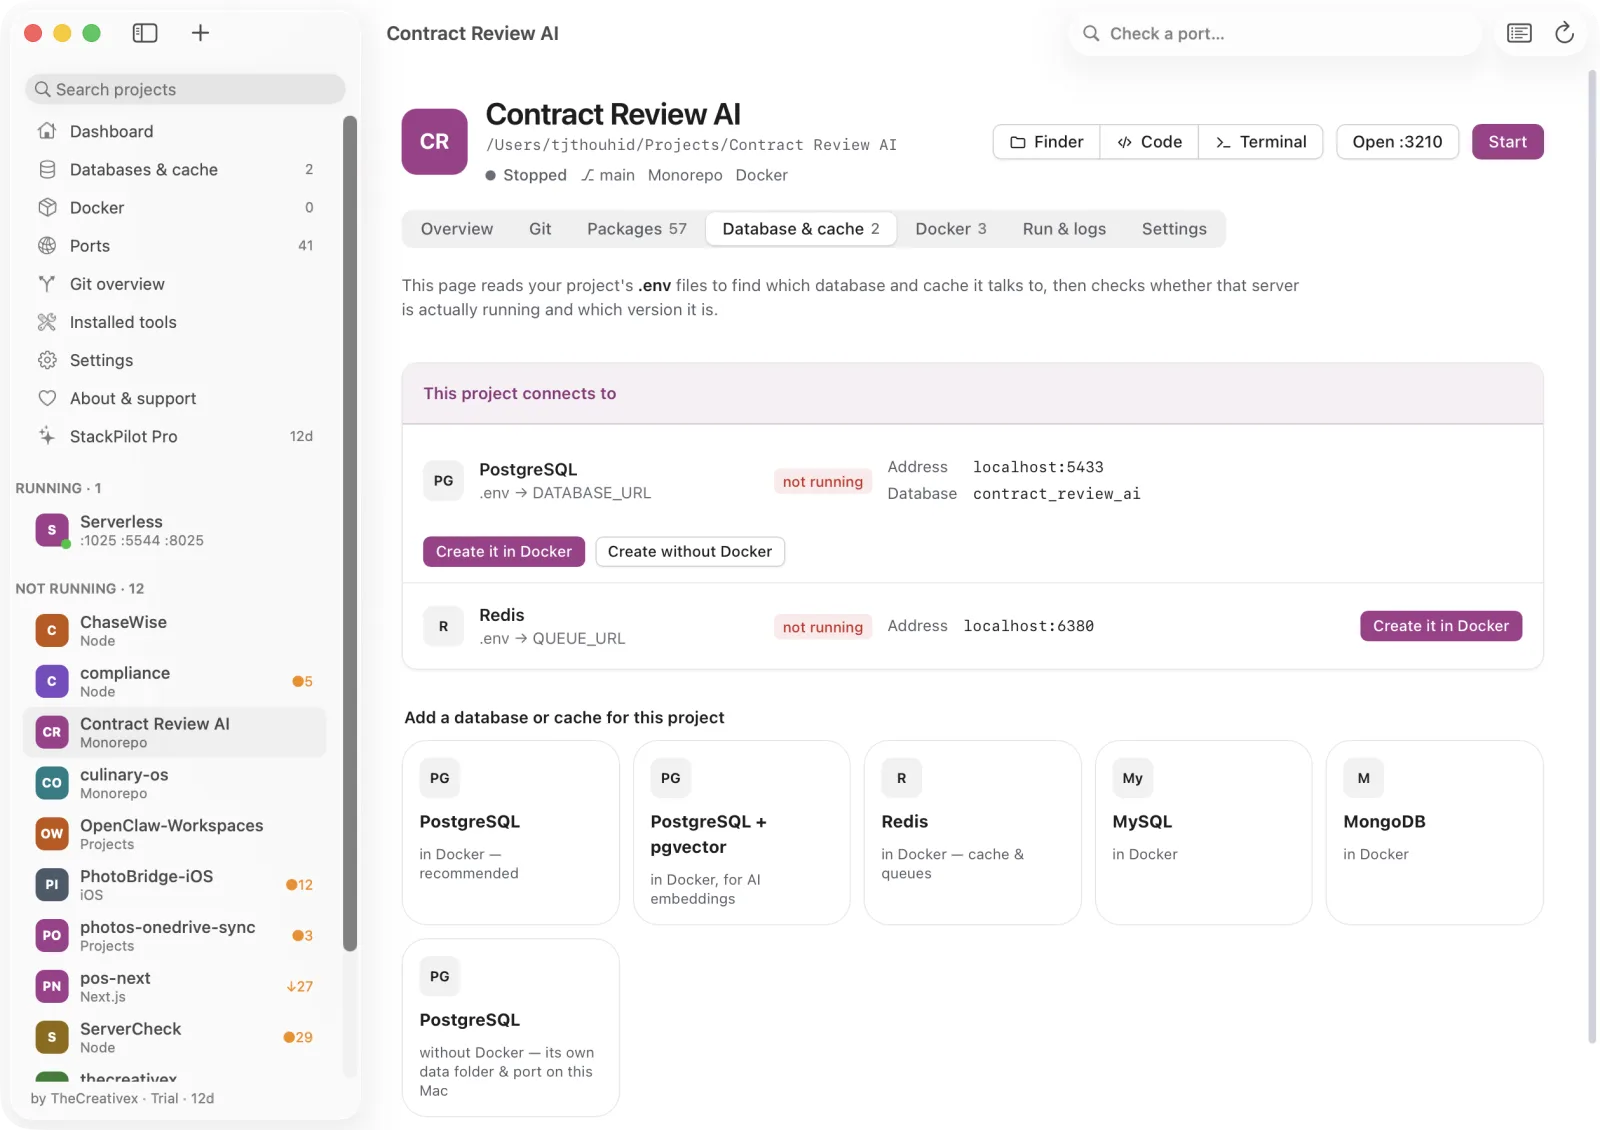The width and height of the screenshot is (1600, 1130).
Task: Click the PostgreSQL + pgvector card
Action: pyautogui.click(x=741, y=832)
